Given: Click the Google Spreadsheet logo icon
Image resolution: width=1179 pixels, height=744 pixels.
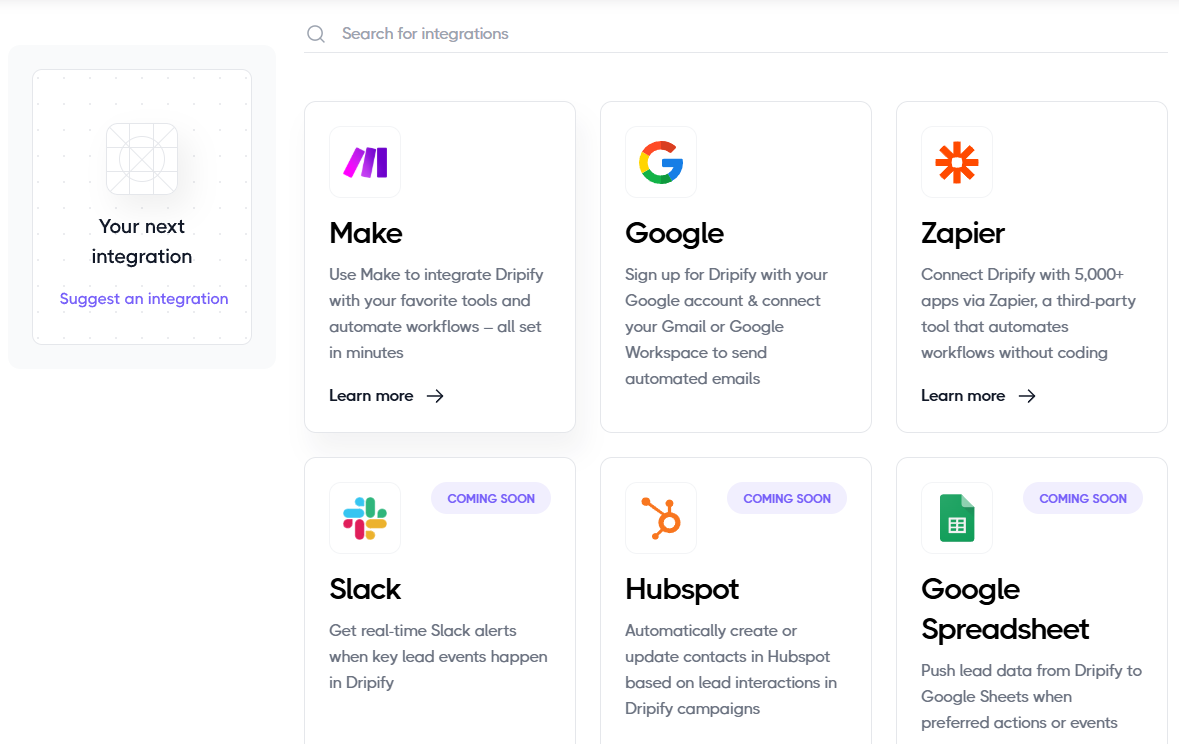Looking at the screenshot, I should point(957,518).
